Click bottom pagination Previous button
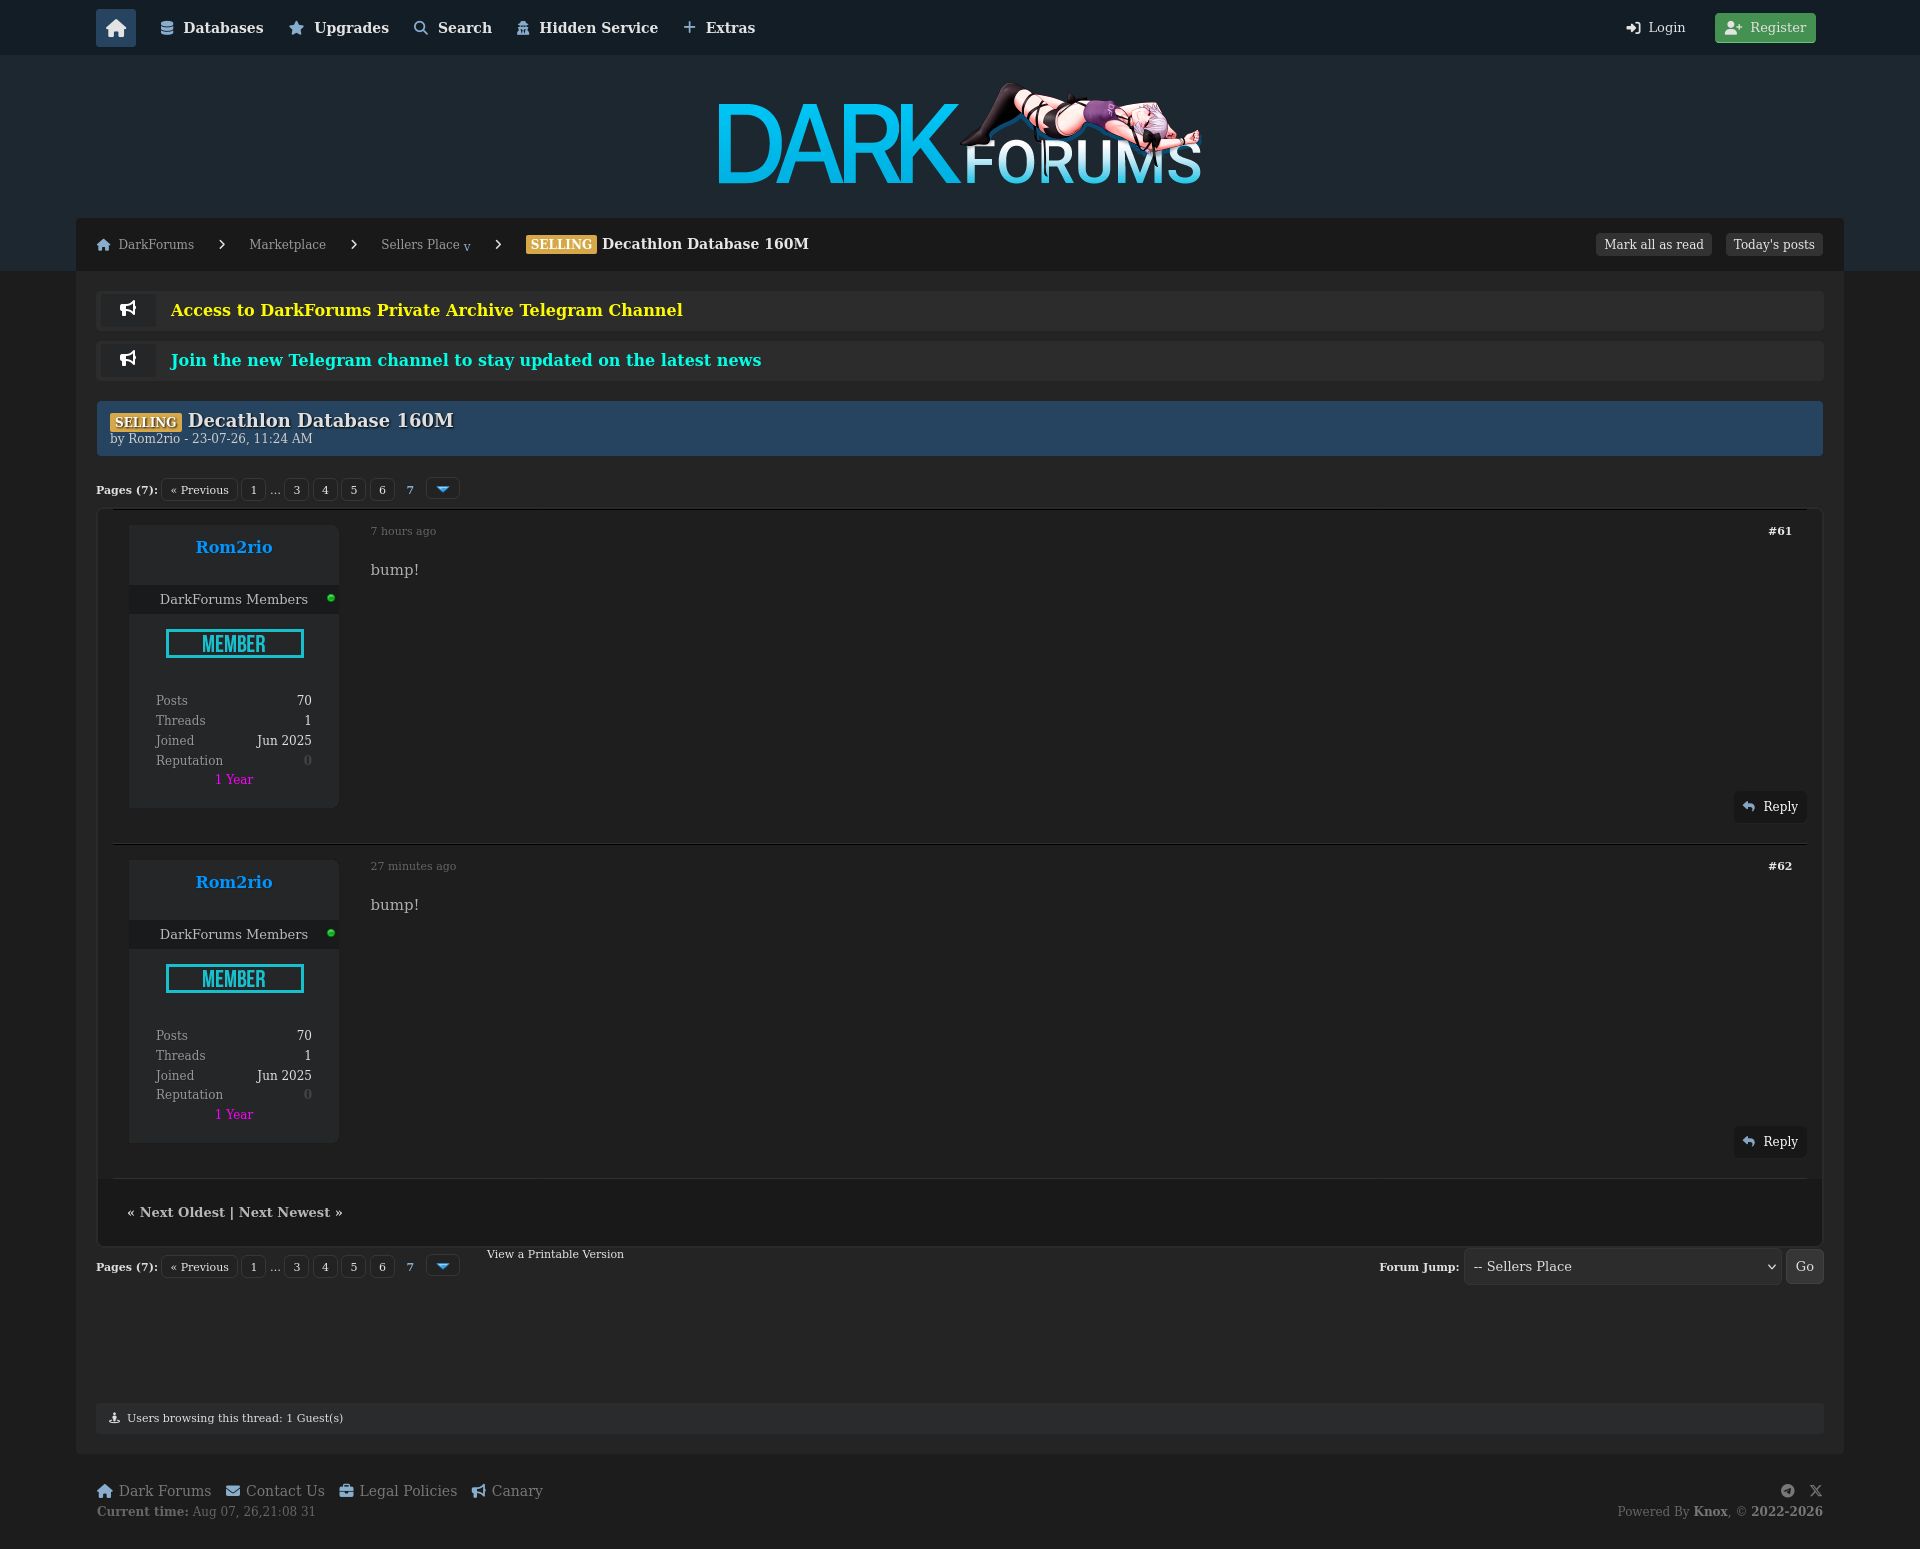 (x=199, y=1267)
